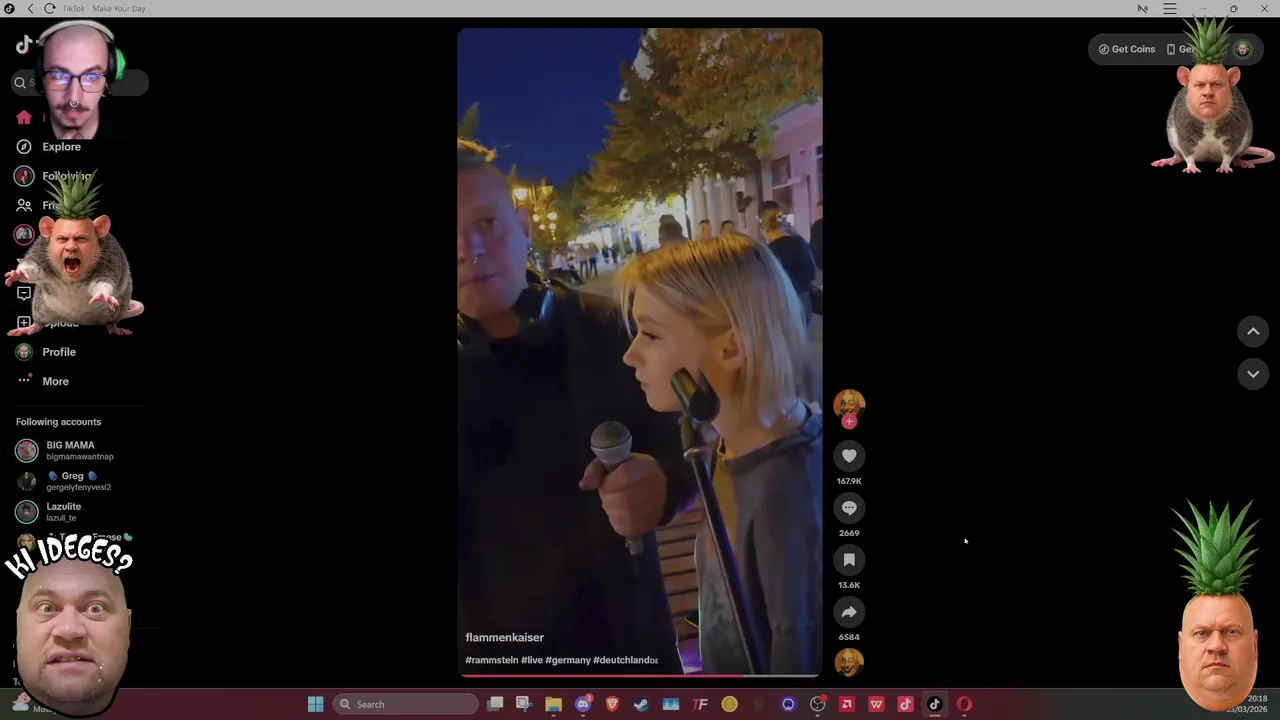The width and height of the screenshot is (1280, 720).
Task: Click the Get Coins button
Action: [1127, 49]
